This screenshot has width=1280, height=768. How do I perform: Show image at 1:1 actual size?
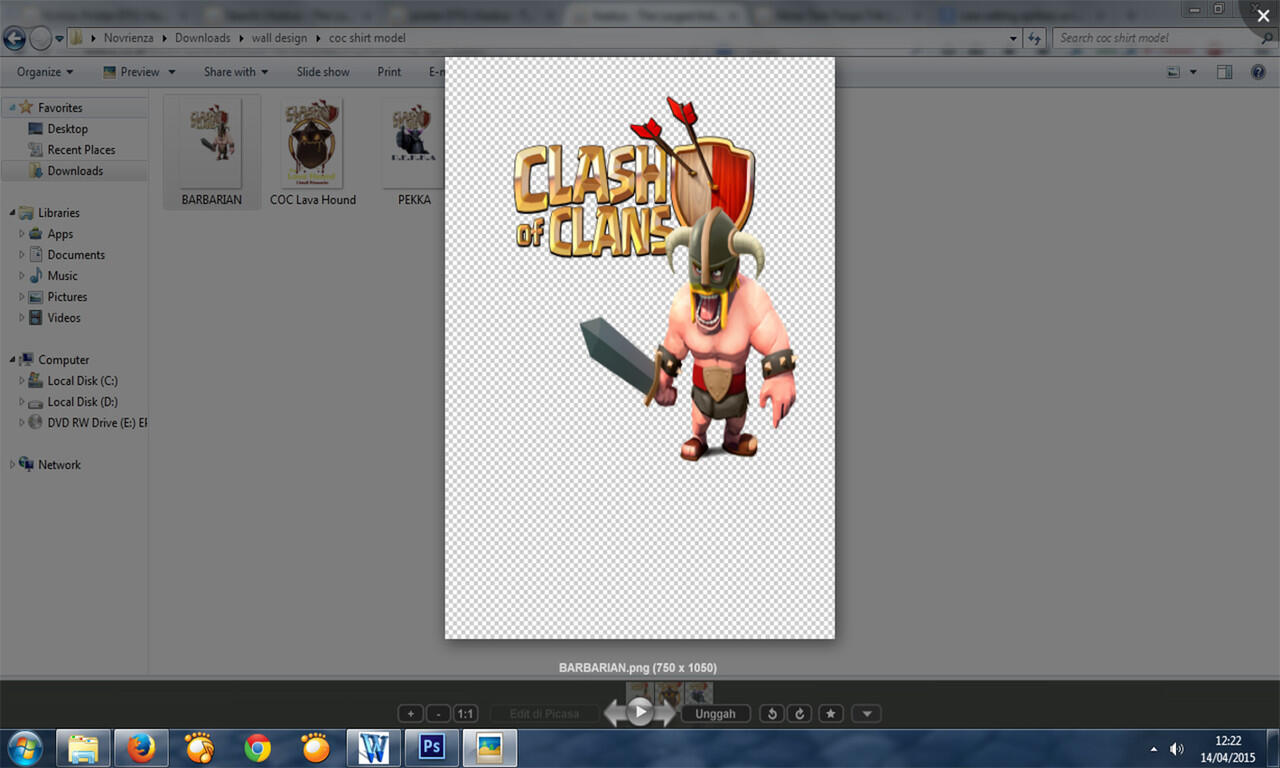465,714
